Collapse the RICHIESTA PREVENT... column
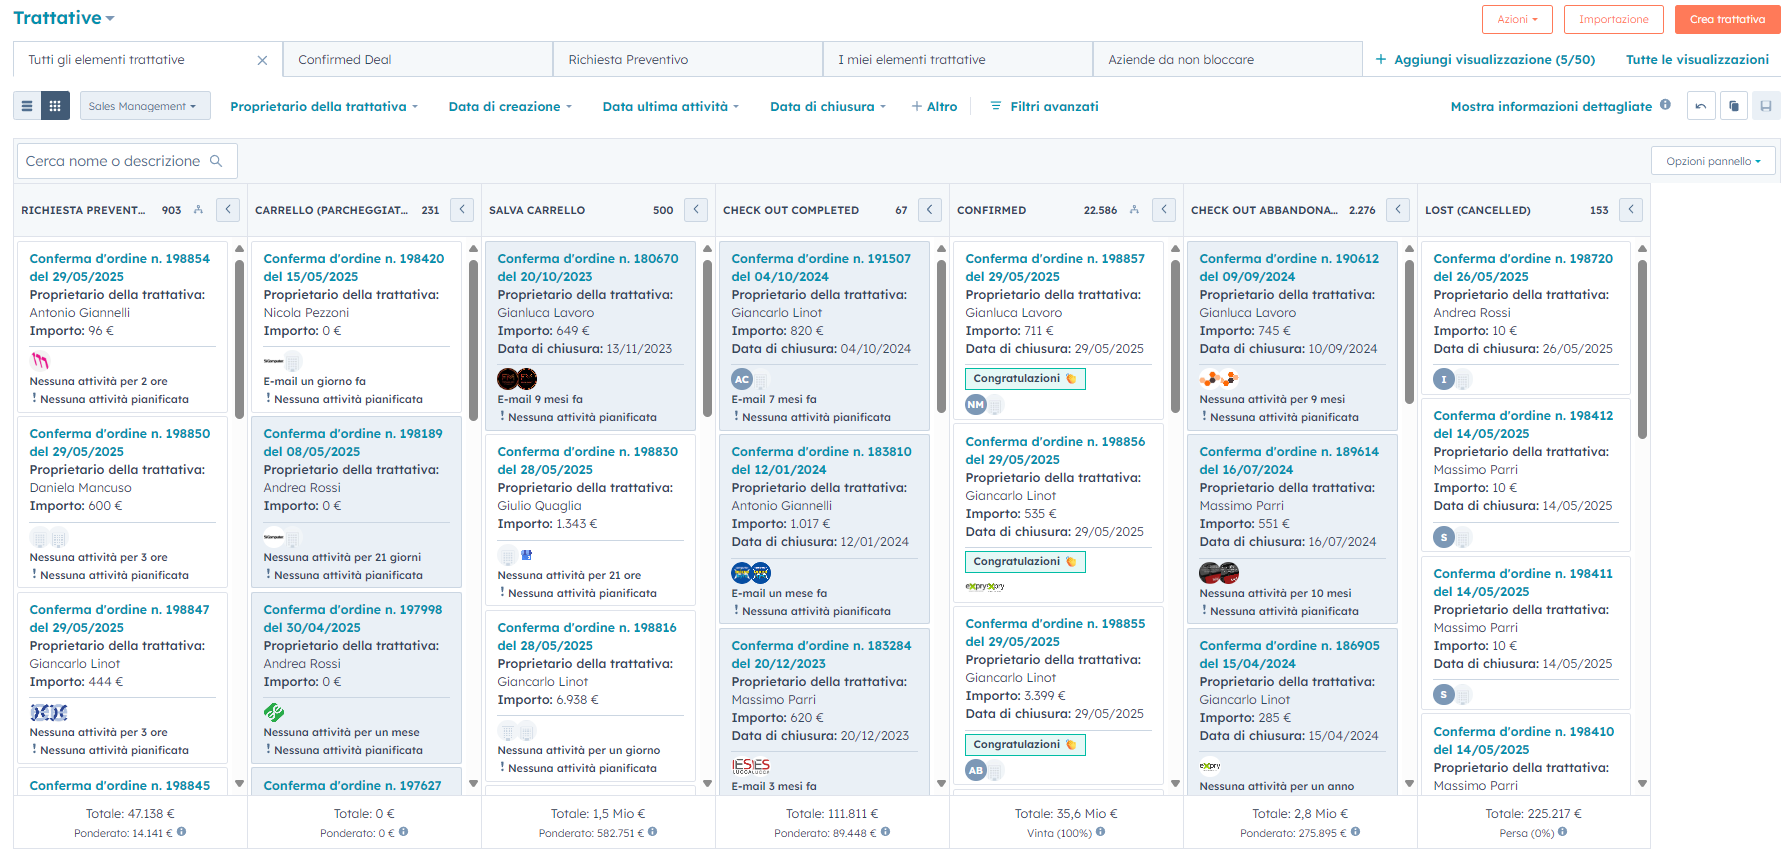 click(x=228, y=210)
